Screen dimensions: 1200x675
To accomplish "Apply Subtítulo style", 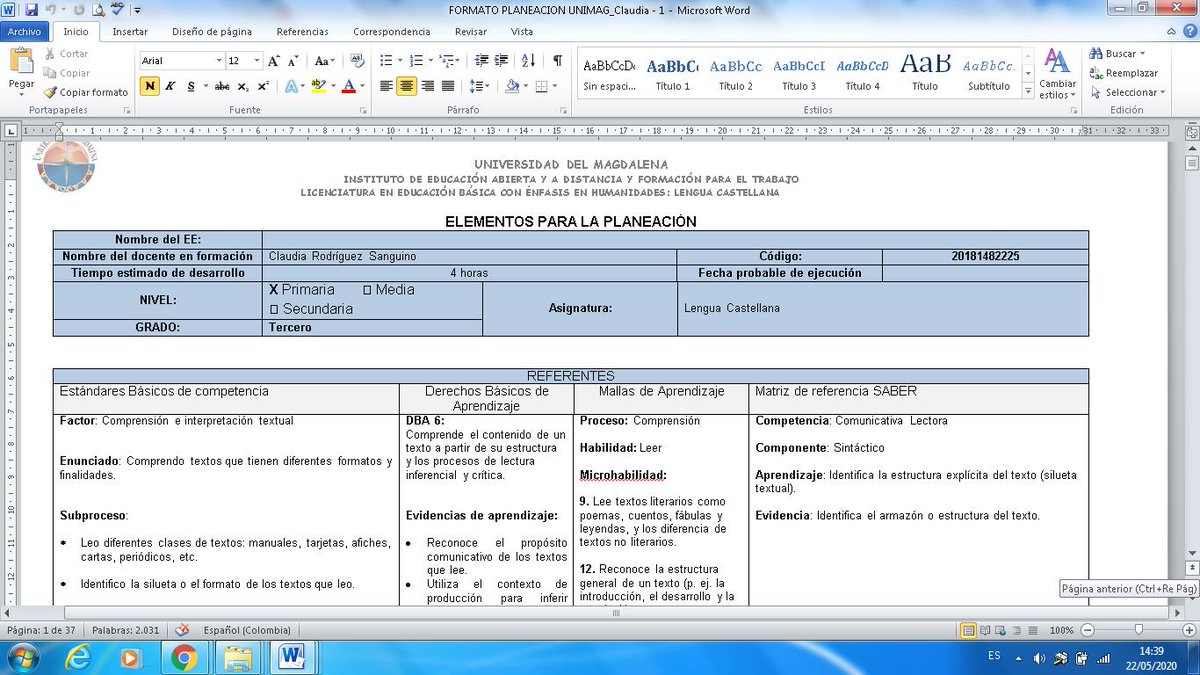I will tap(989, 74).
